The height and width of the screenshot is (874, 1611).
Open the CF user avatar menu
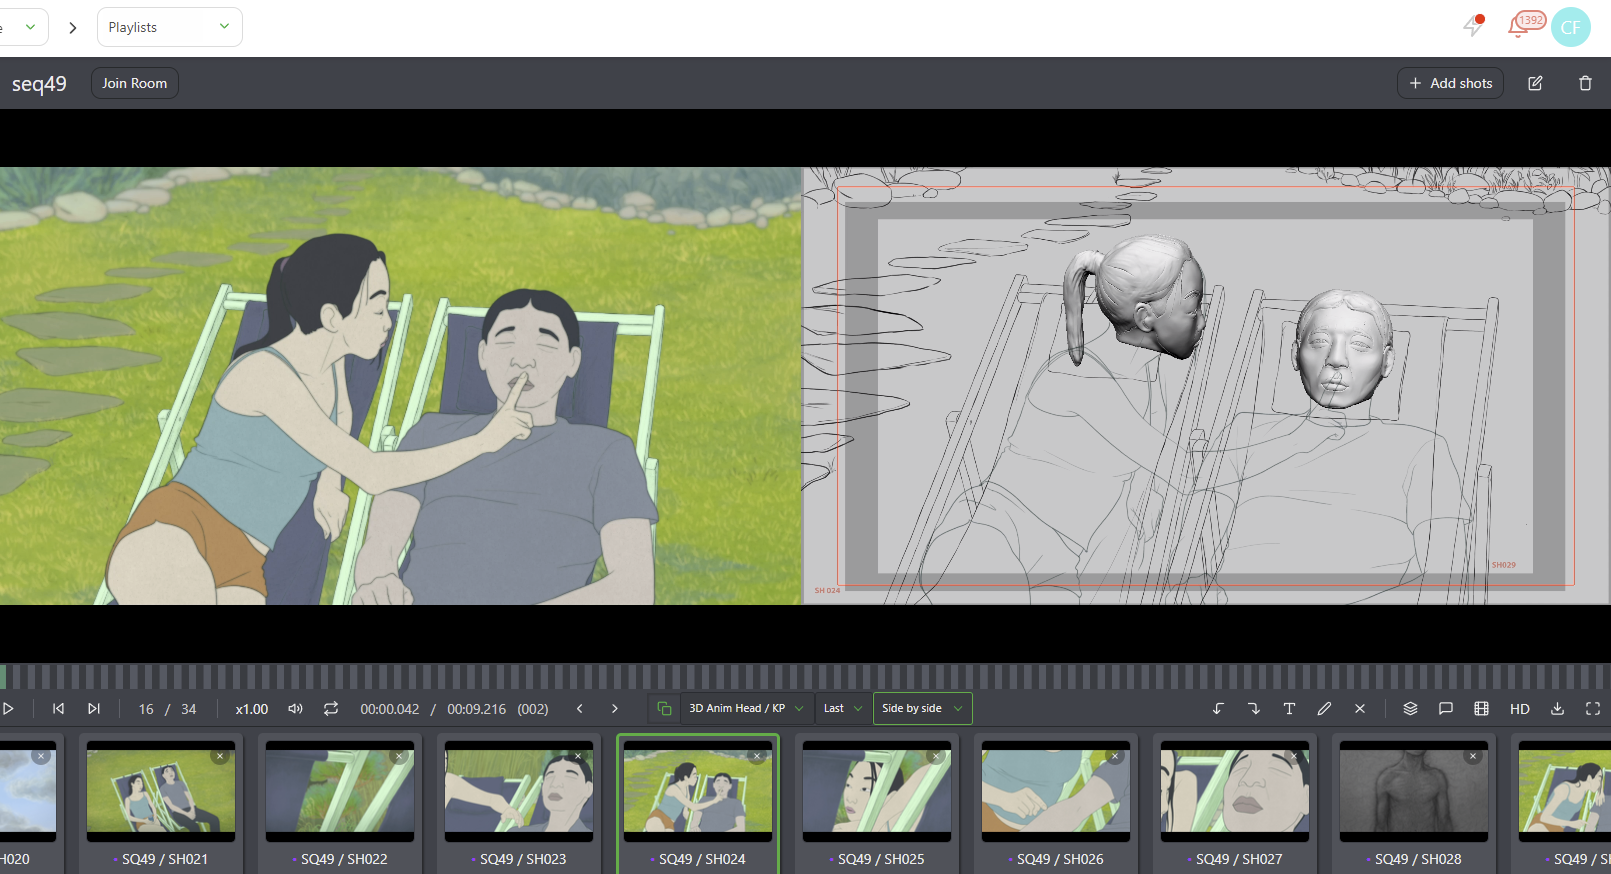(x=1571, y=27)
